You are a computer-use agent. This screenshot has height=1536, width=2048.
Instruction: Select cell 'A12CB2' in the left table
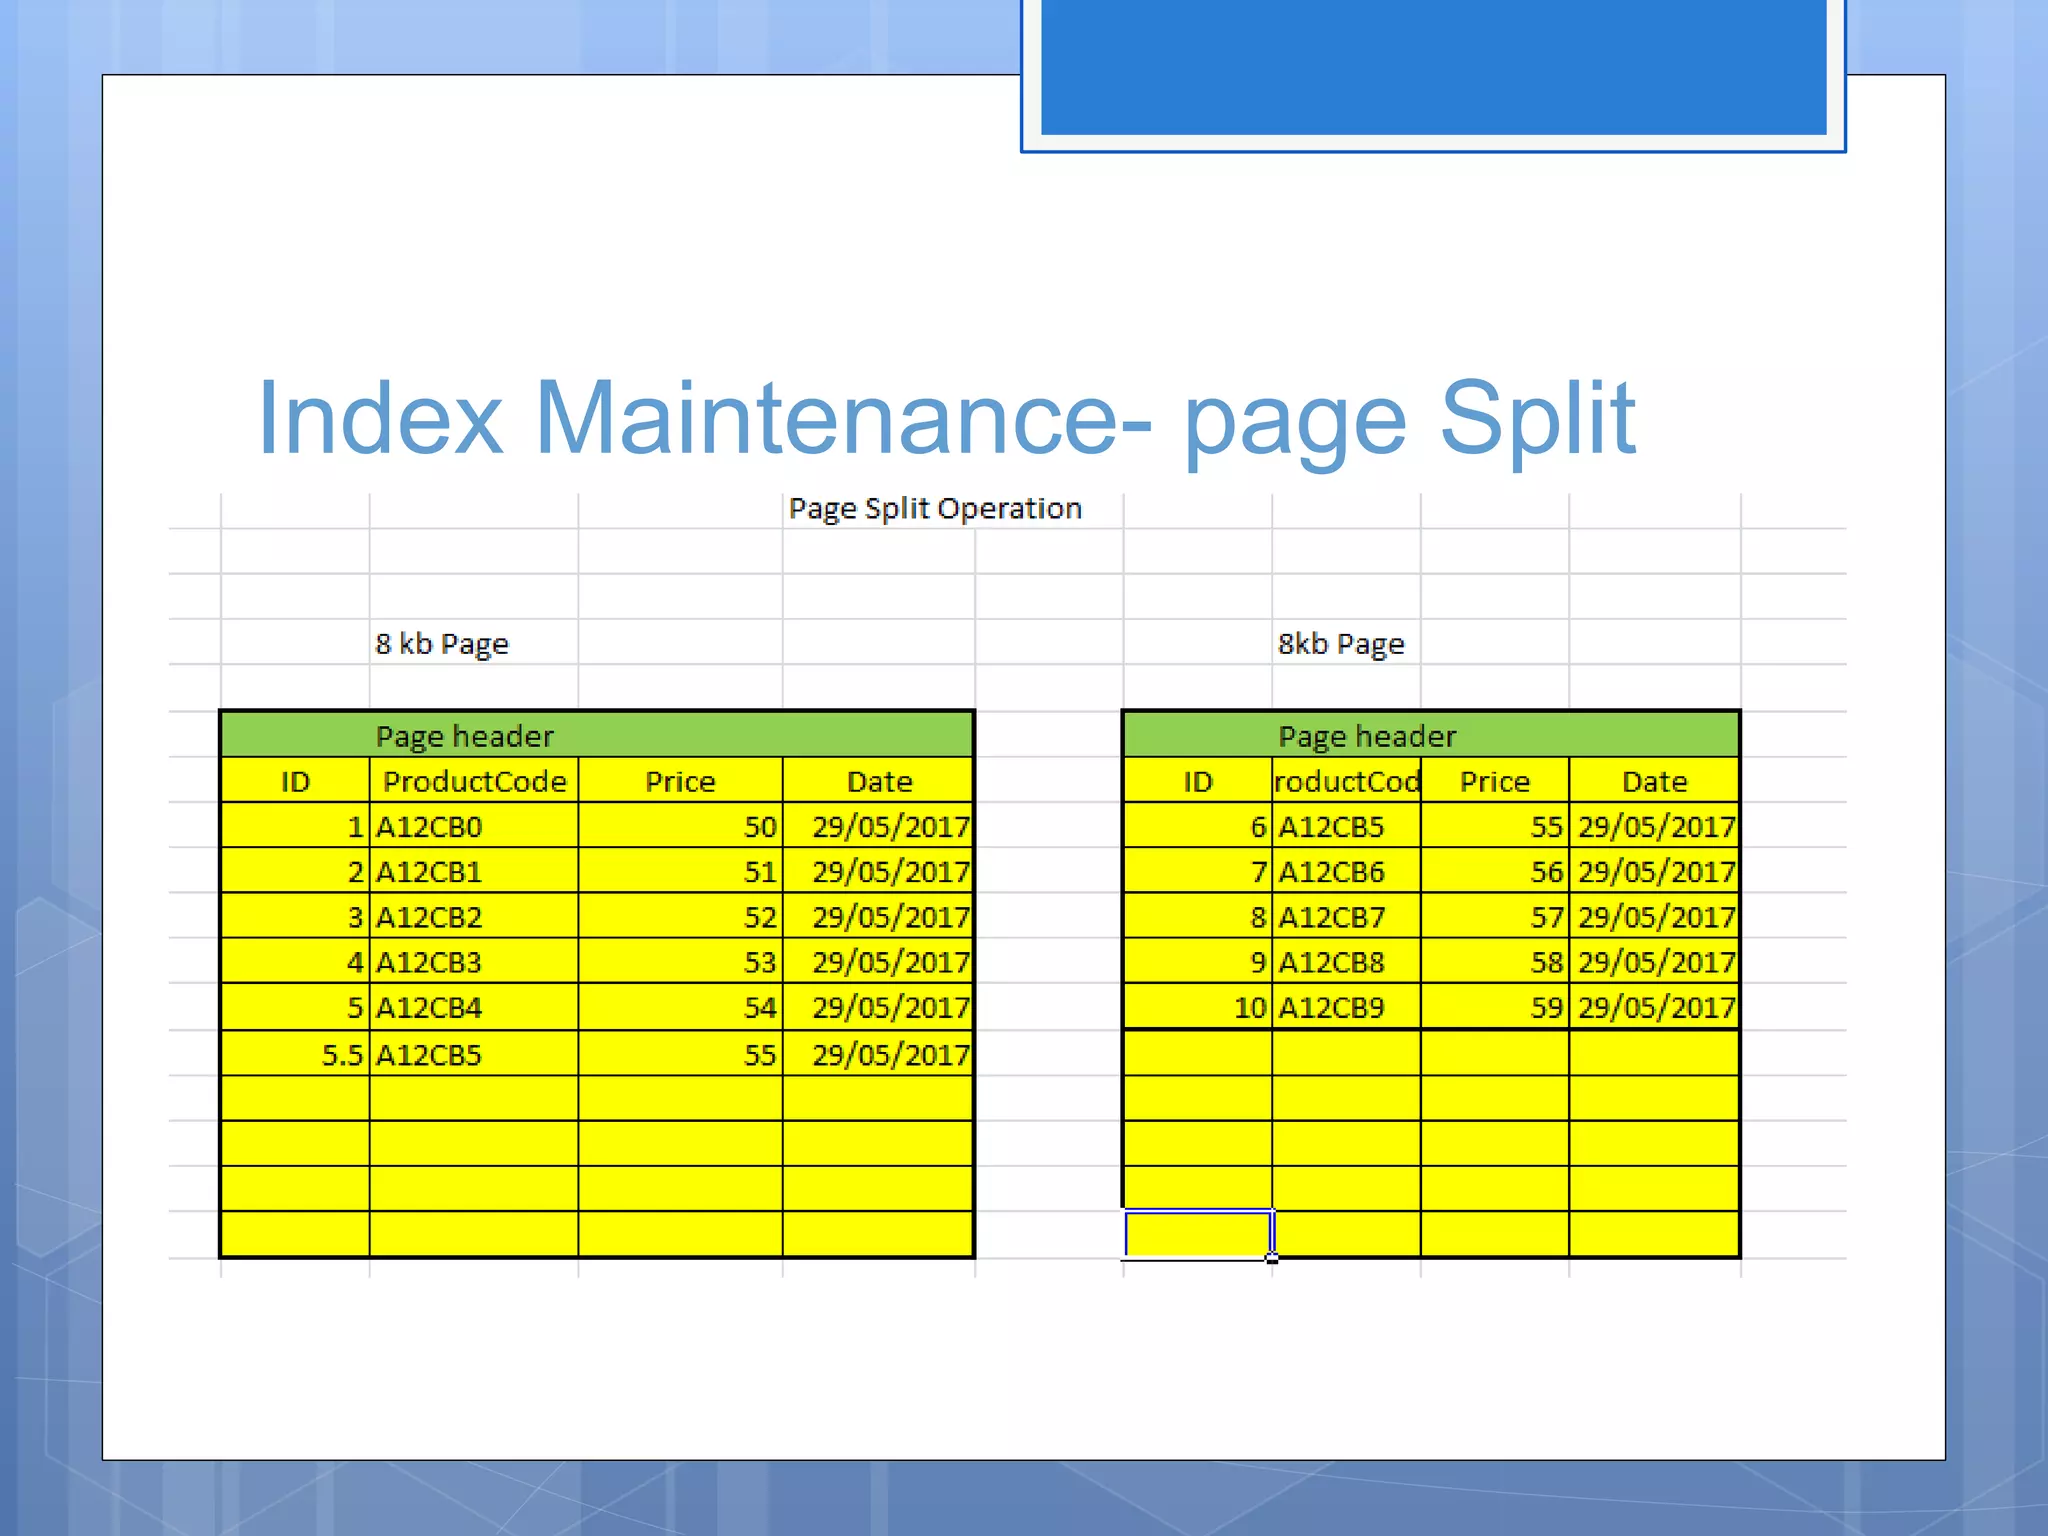pos(474,916)
